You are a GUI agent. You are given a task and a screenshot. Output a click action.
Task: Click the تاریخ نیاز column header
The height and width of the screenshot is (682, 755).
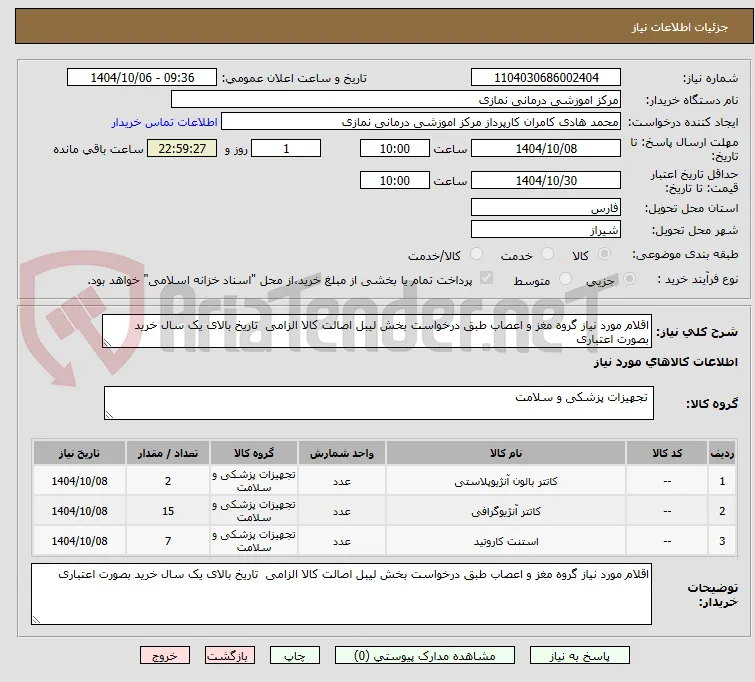tap(79, 453)
